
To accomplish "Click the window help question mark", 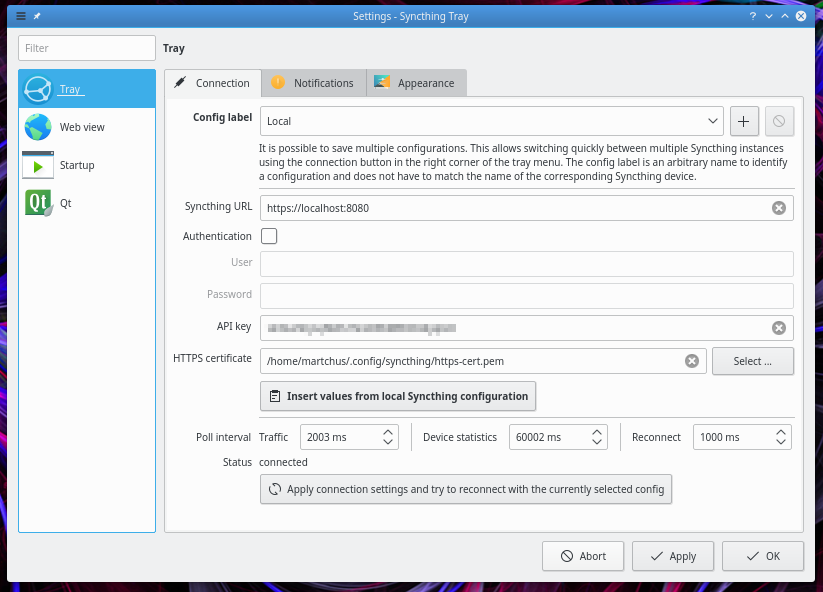I will (x=751, y=16).
